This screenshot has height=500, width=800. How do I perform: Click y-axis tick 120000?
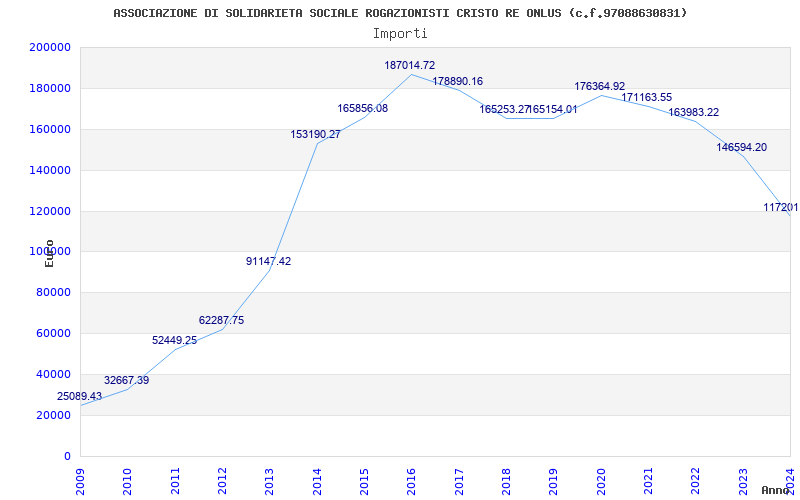pyautogui.click(x=50, y=211)
